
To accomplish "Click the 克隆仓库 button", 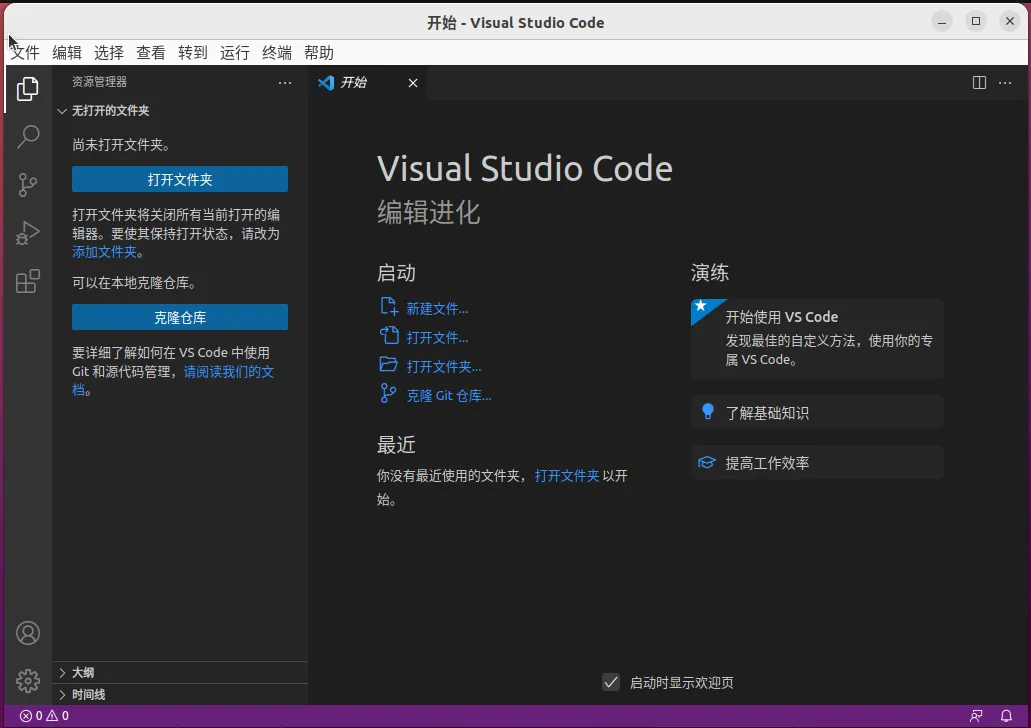I will pos(180,317).
